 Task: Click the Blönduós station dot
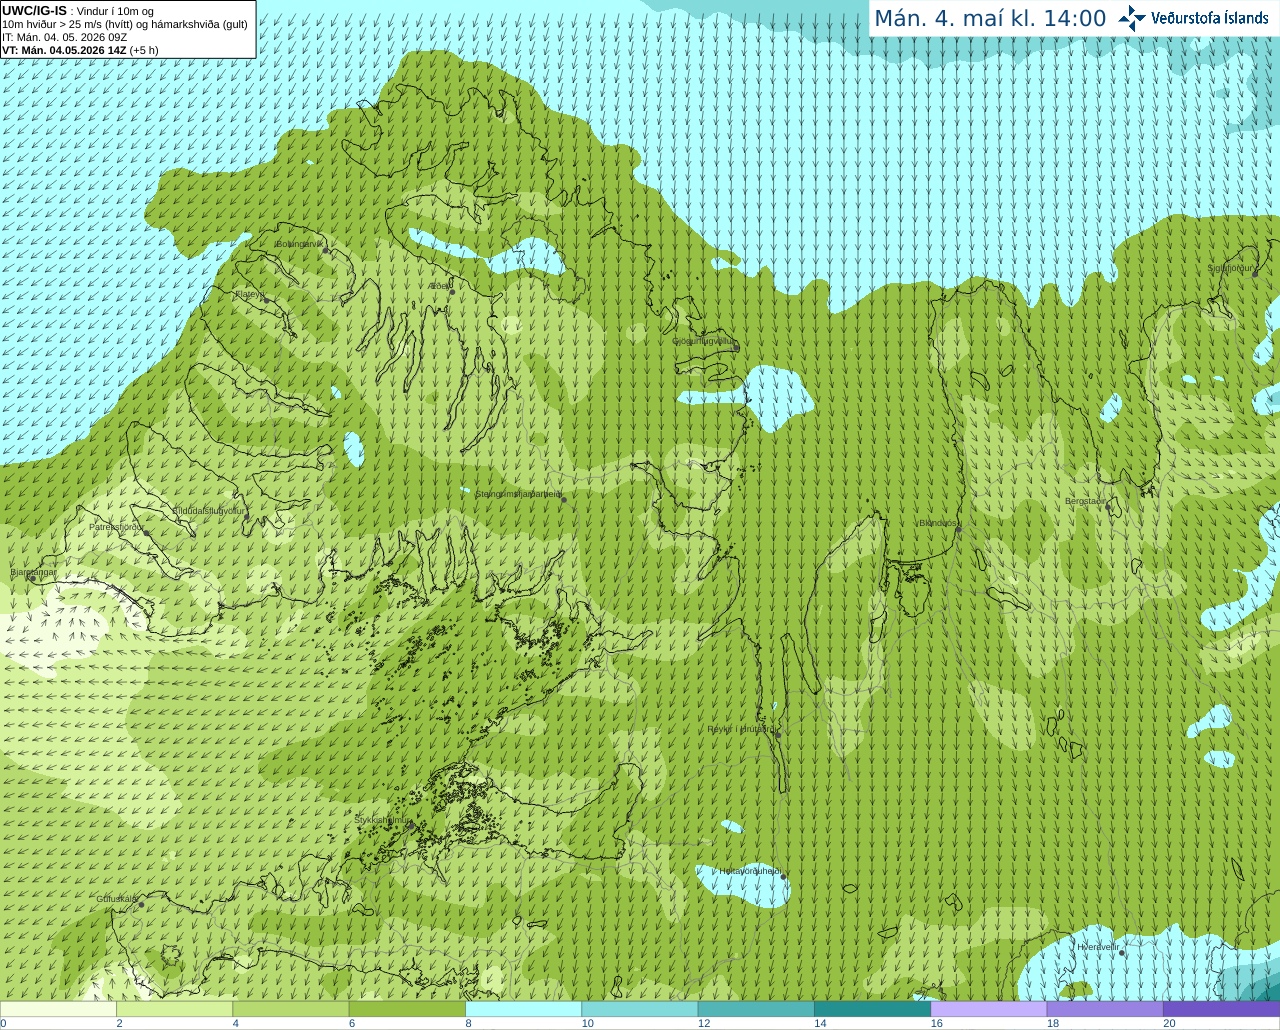tap(958, 530)
